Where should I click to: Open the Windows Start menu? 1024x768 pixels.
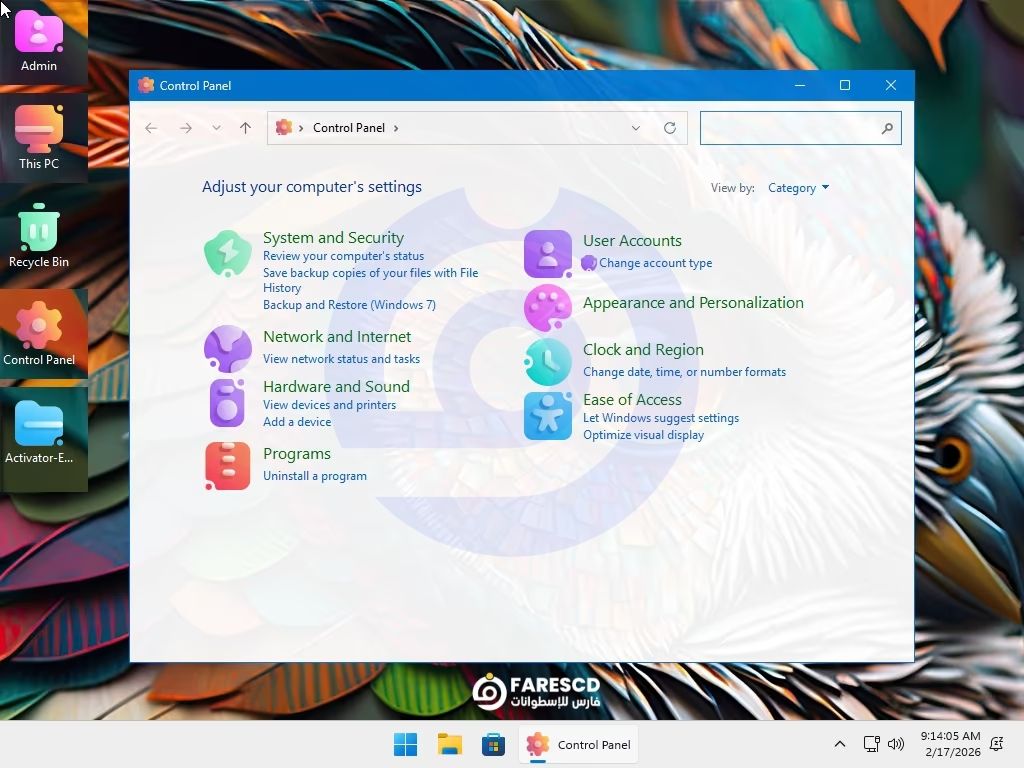point(405,744)
